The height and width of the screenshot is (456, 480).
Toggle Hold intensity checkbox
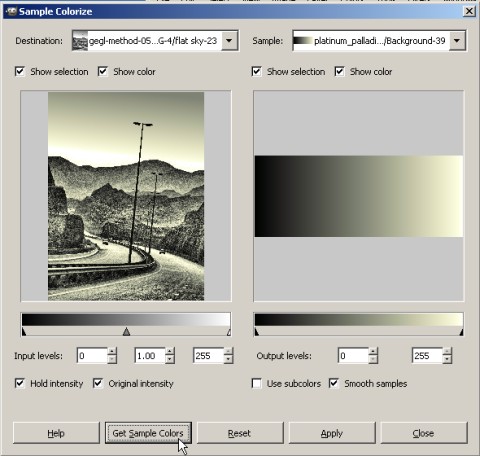[20, 383]
